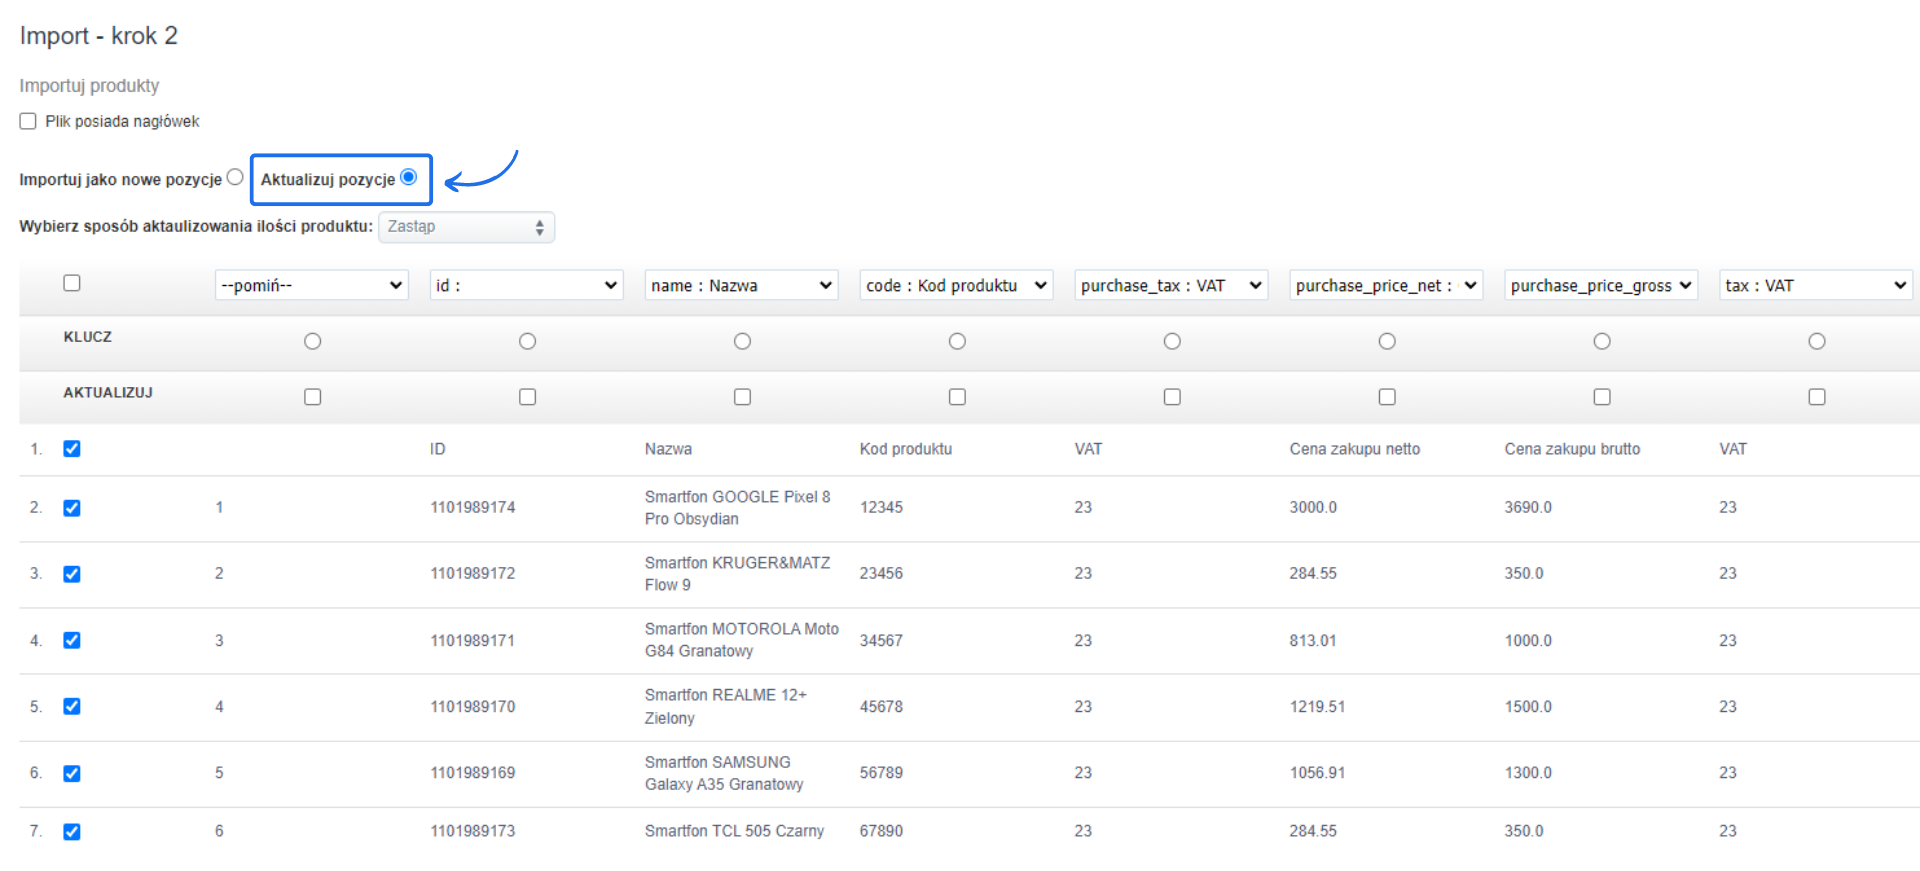Toggle the select-all rows checkbox in header

point(72,283)
